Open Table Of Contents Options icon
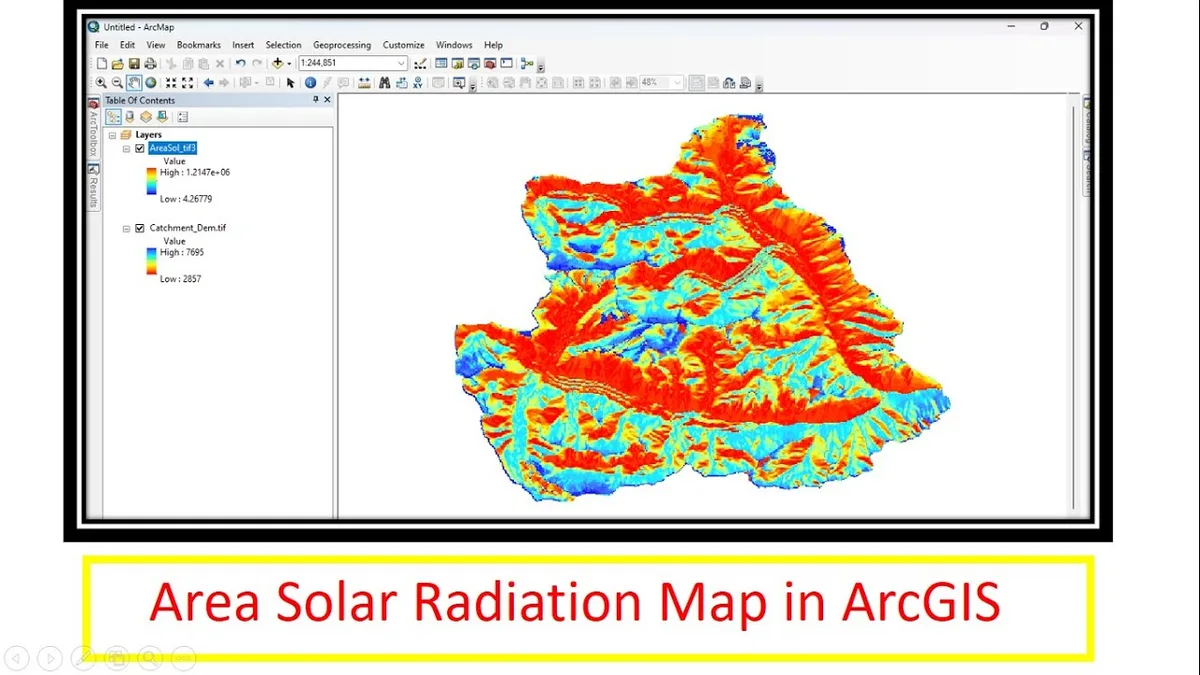 pos(183,117)
